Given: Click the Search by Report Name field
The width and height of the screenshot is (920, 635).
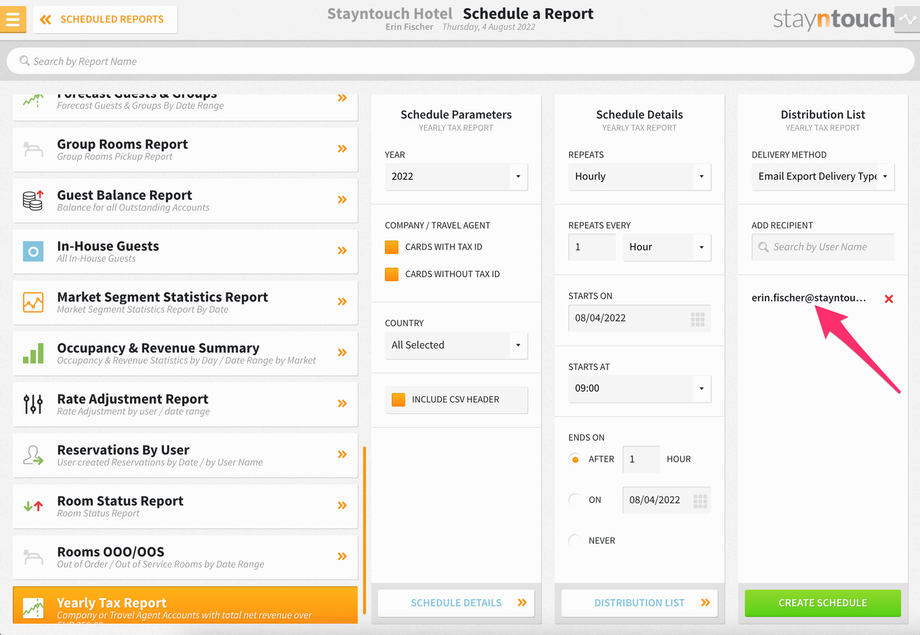Looking at the screenshot, I should [460, 61].
